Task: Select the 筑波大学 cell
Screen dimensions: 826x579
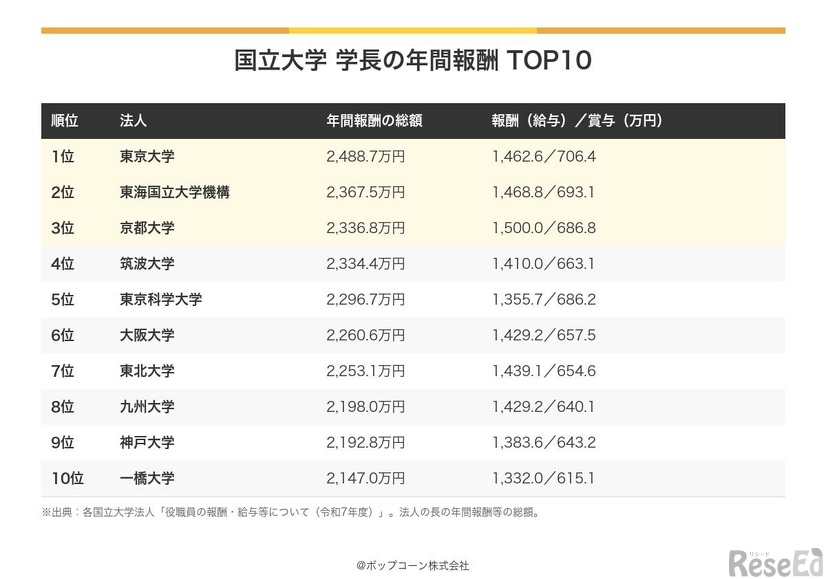Action: [147, 263]
